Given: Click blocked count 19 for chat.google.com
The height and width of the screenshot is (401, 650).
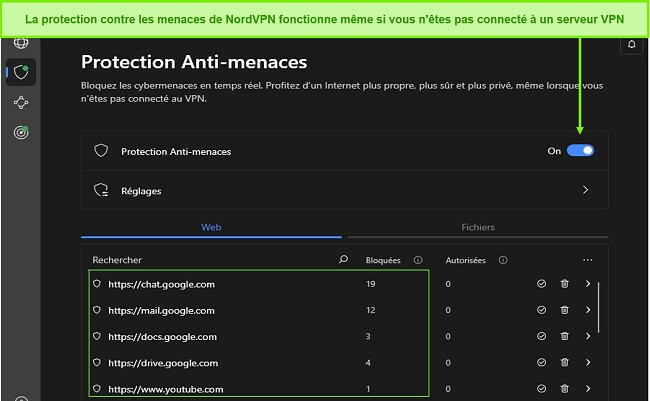Looking at the screenshot, I should [x=371, y=284].
